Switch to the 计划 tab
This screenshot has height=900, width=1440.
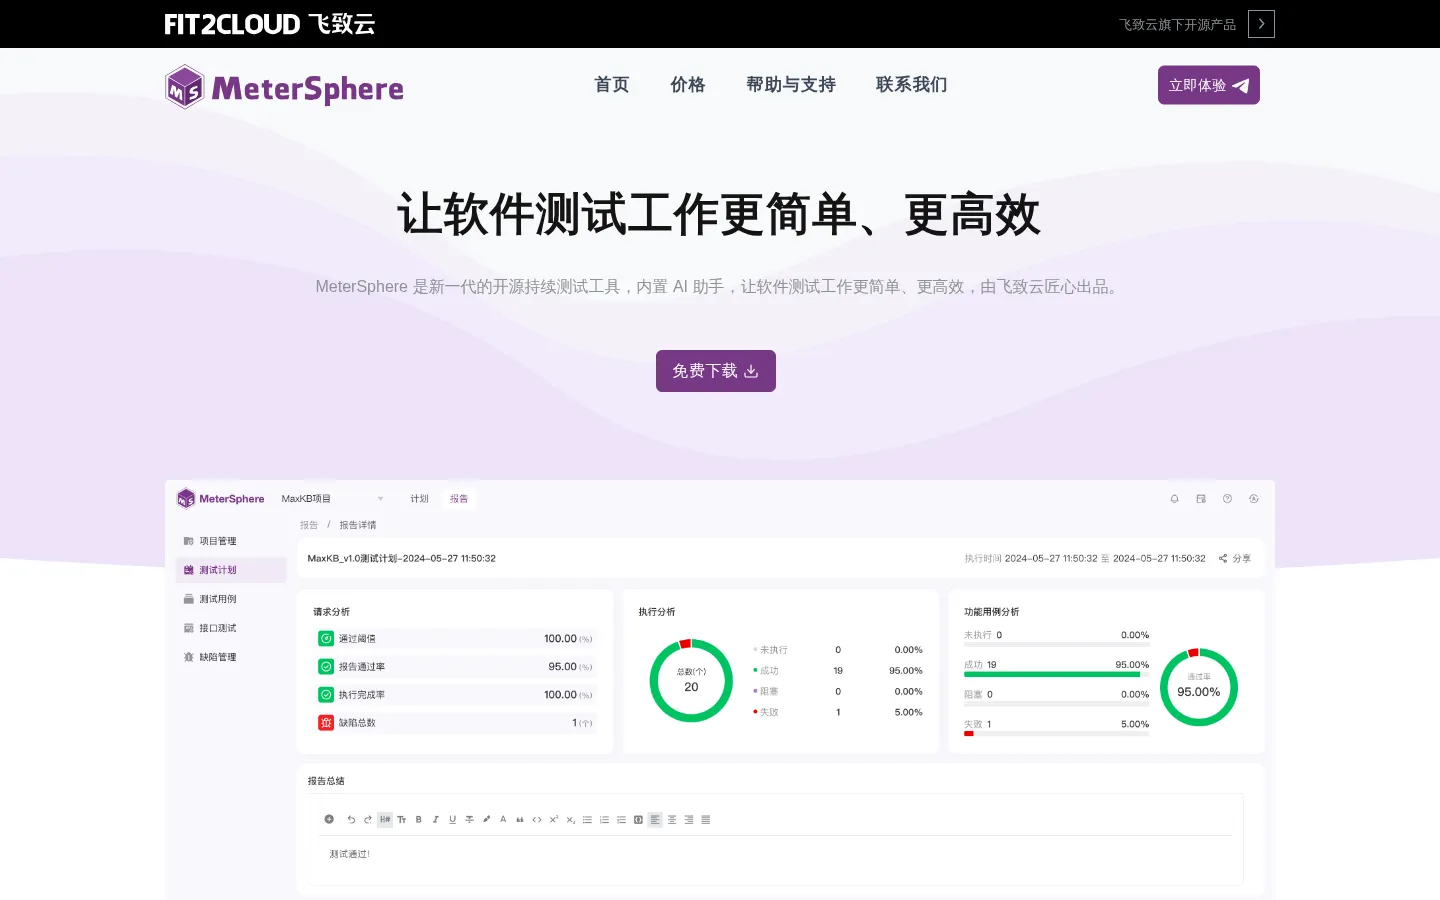[x=419, y=499]
